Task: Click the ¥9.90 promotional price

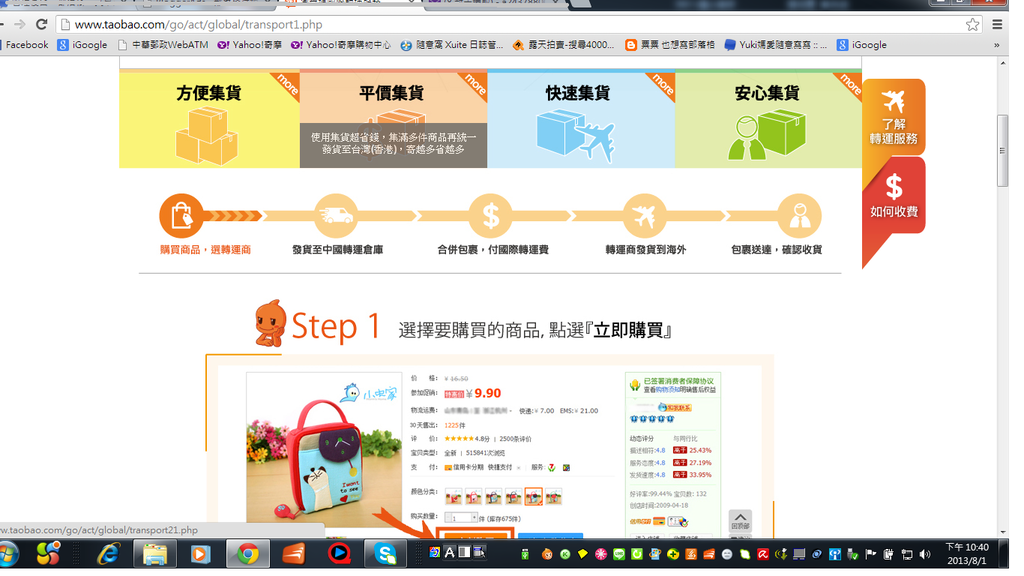Action: point(484,393)
